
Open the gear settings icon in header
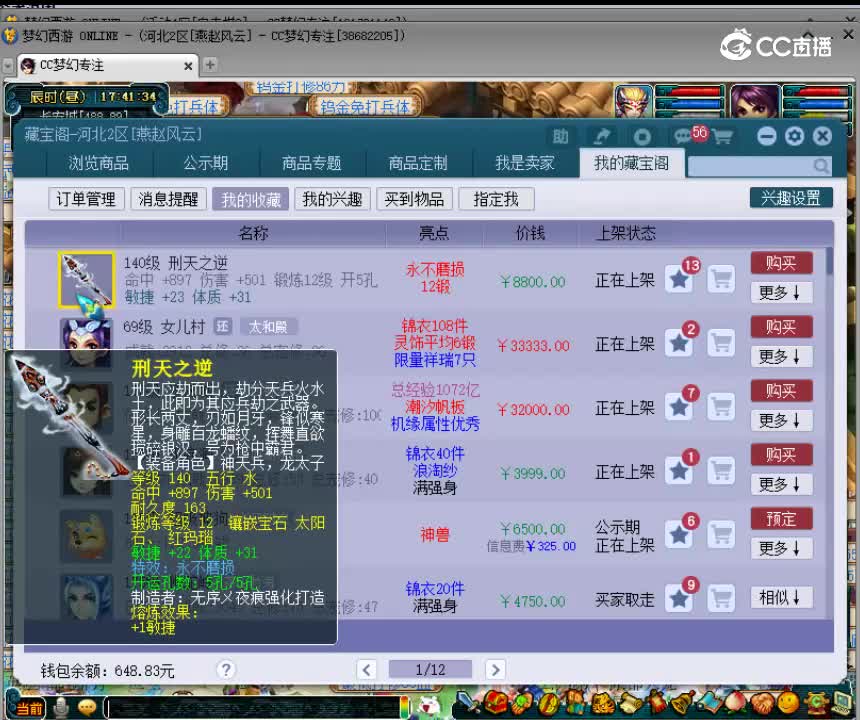[795, 136]
